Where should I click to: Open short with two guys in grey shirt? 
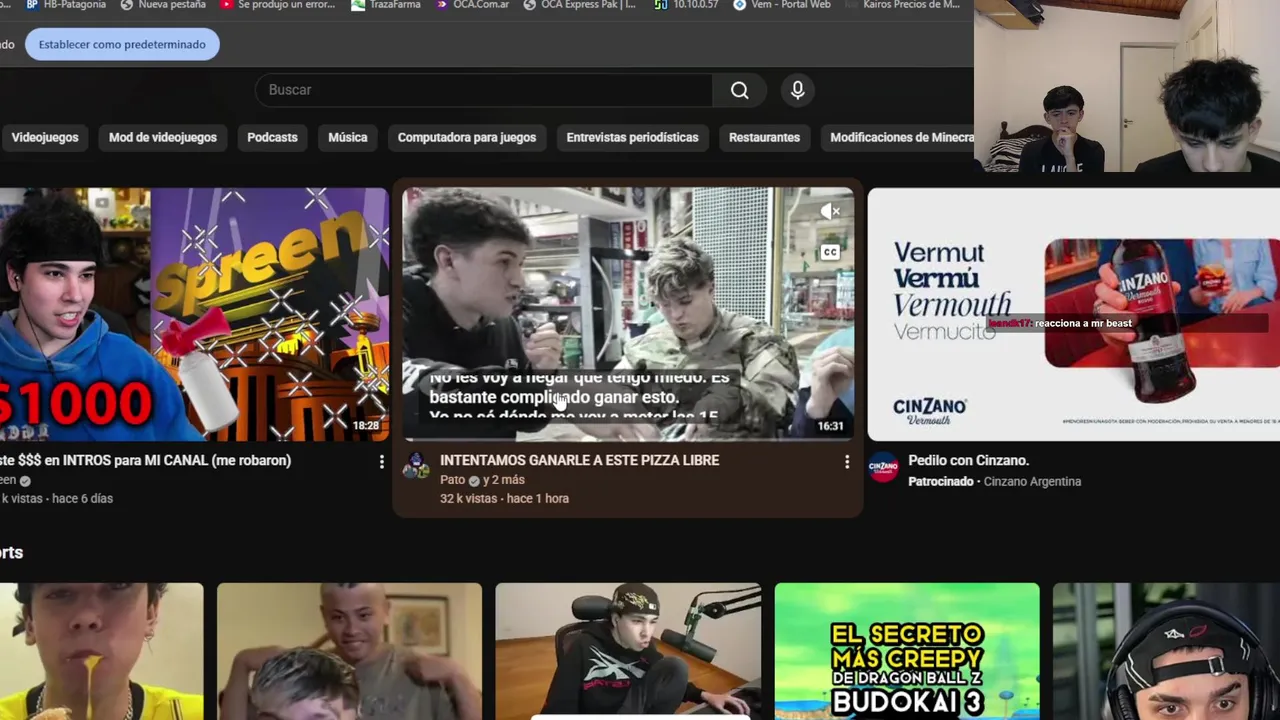349,651
